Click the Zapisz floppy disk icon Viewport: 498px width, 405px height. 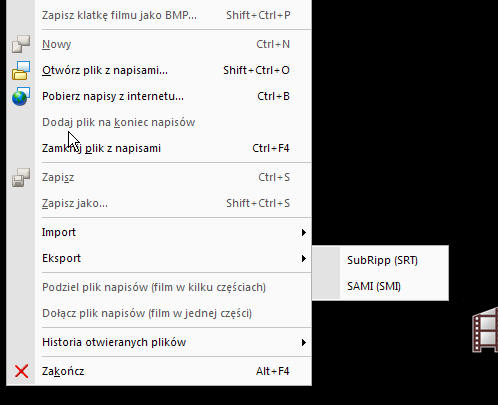(21, 177)
